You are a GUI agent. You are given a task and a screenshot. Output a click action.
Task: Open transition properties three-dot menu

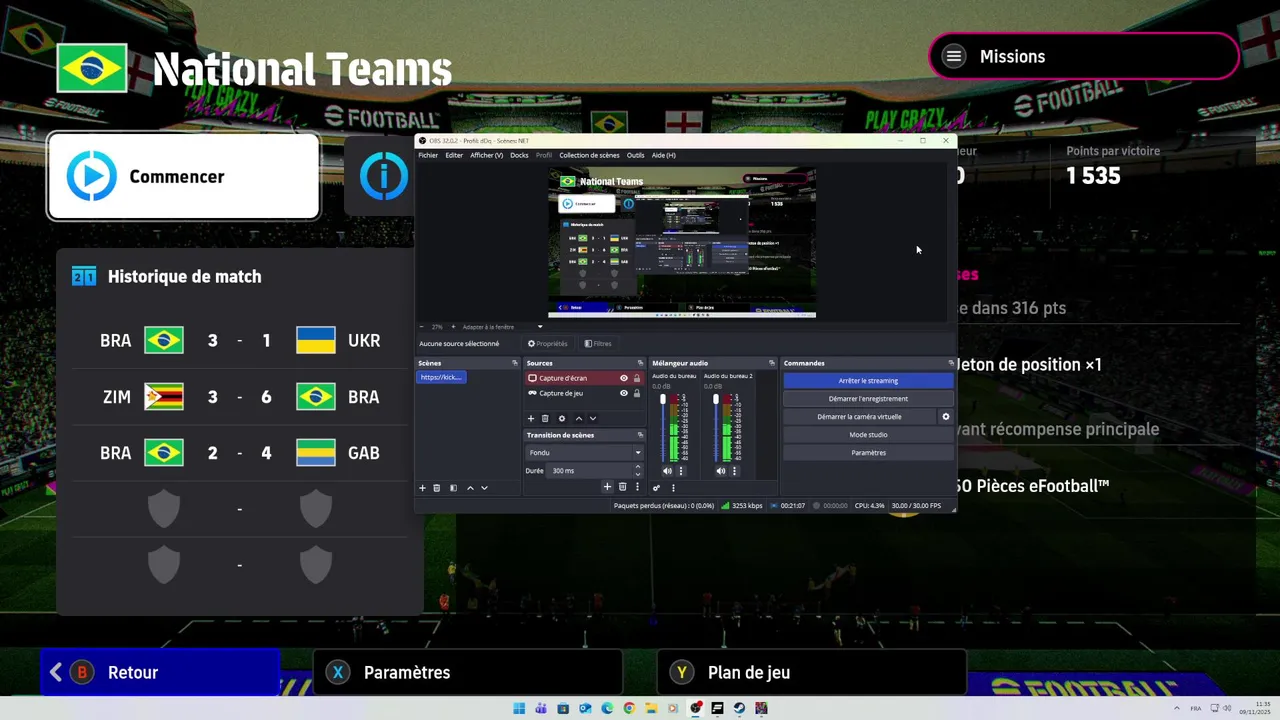click(x=637, y=487)
